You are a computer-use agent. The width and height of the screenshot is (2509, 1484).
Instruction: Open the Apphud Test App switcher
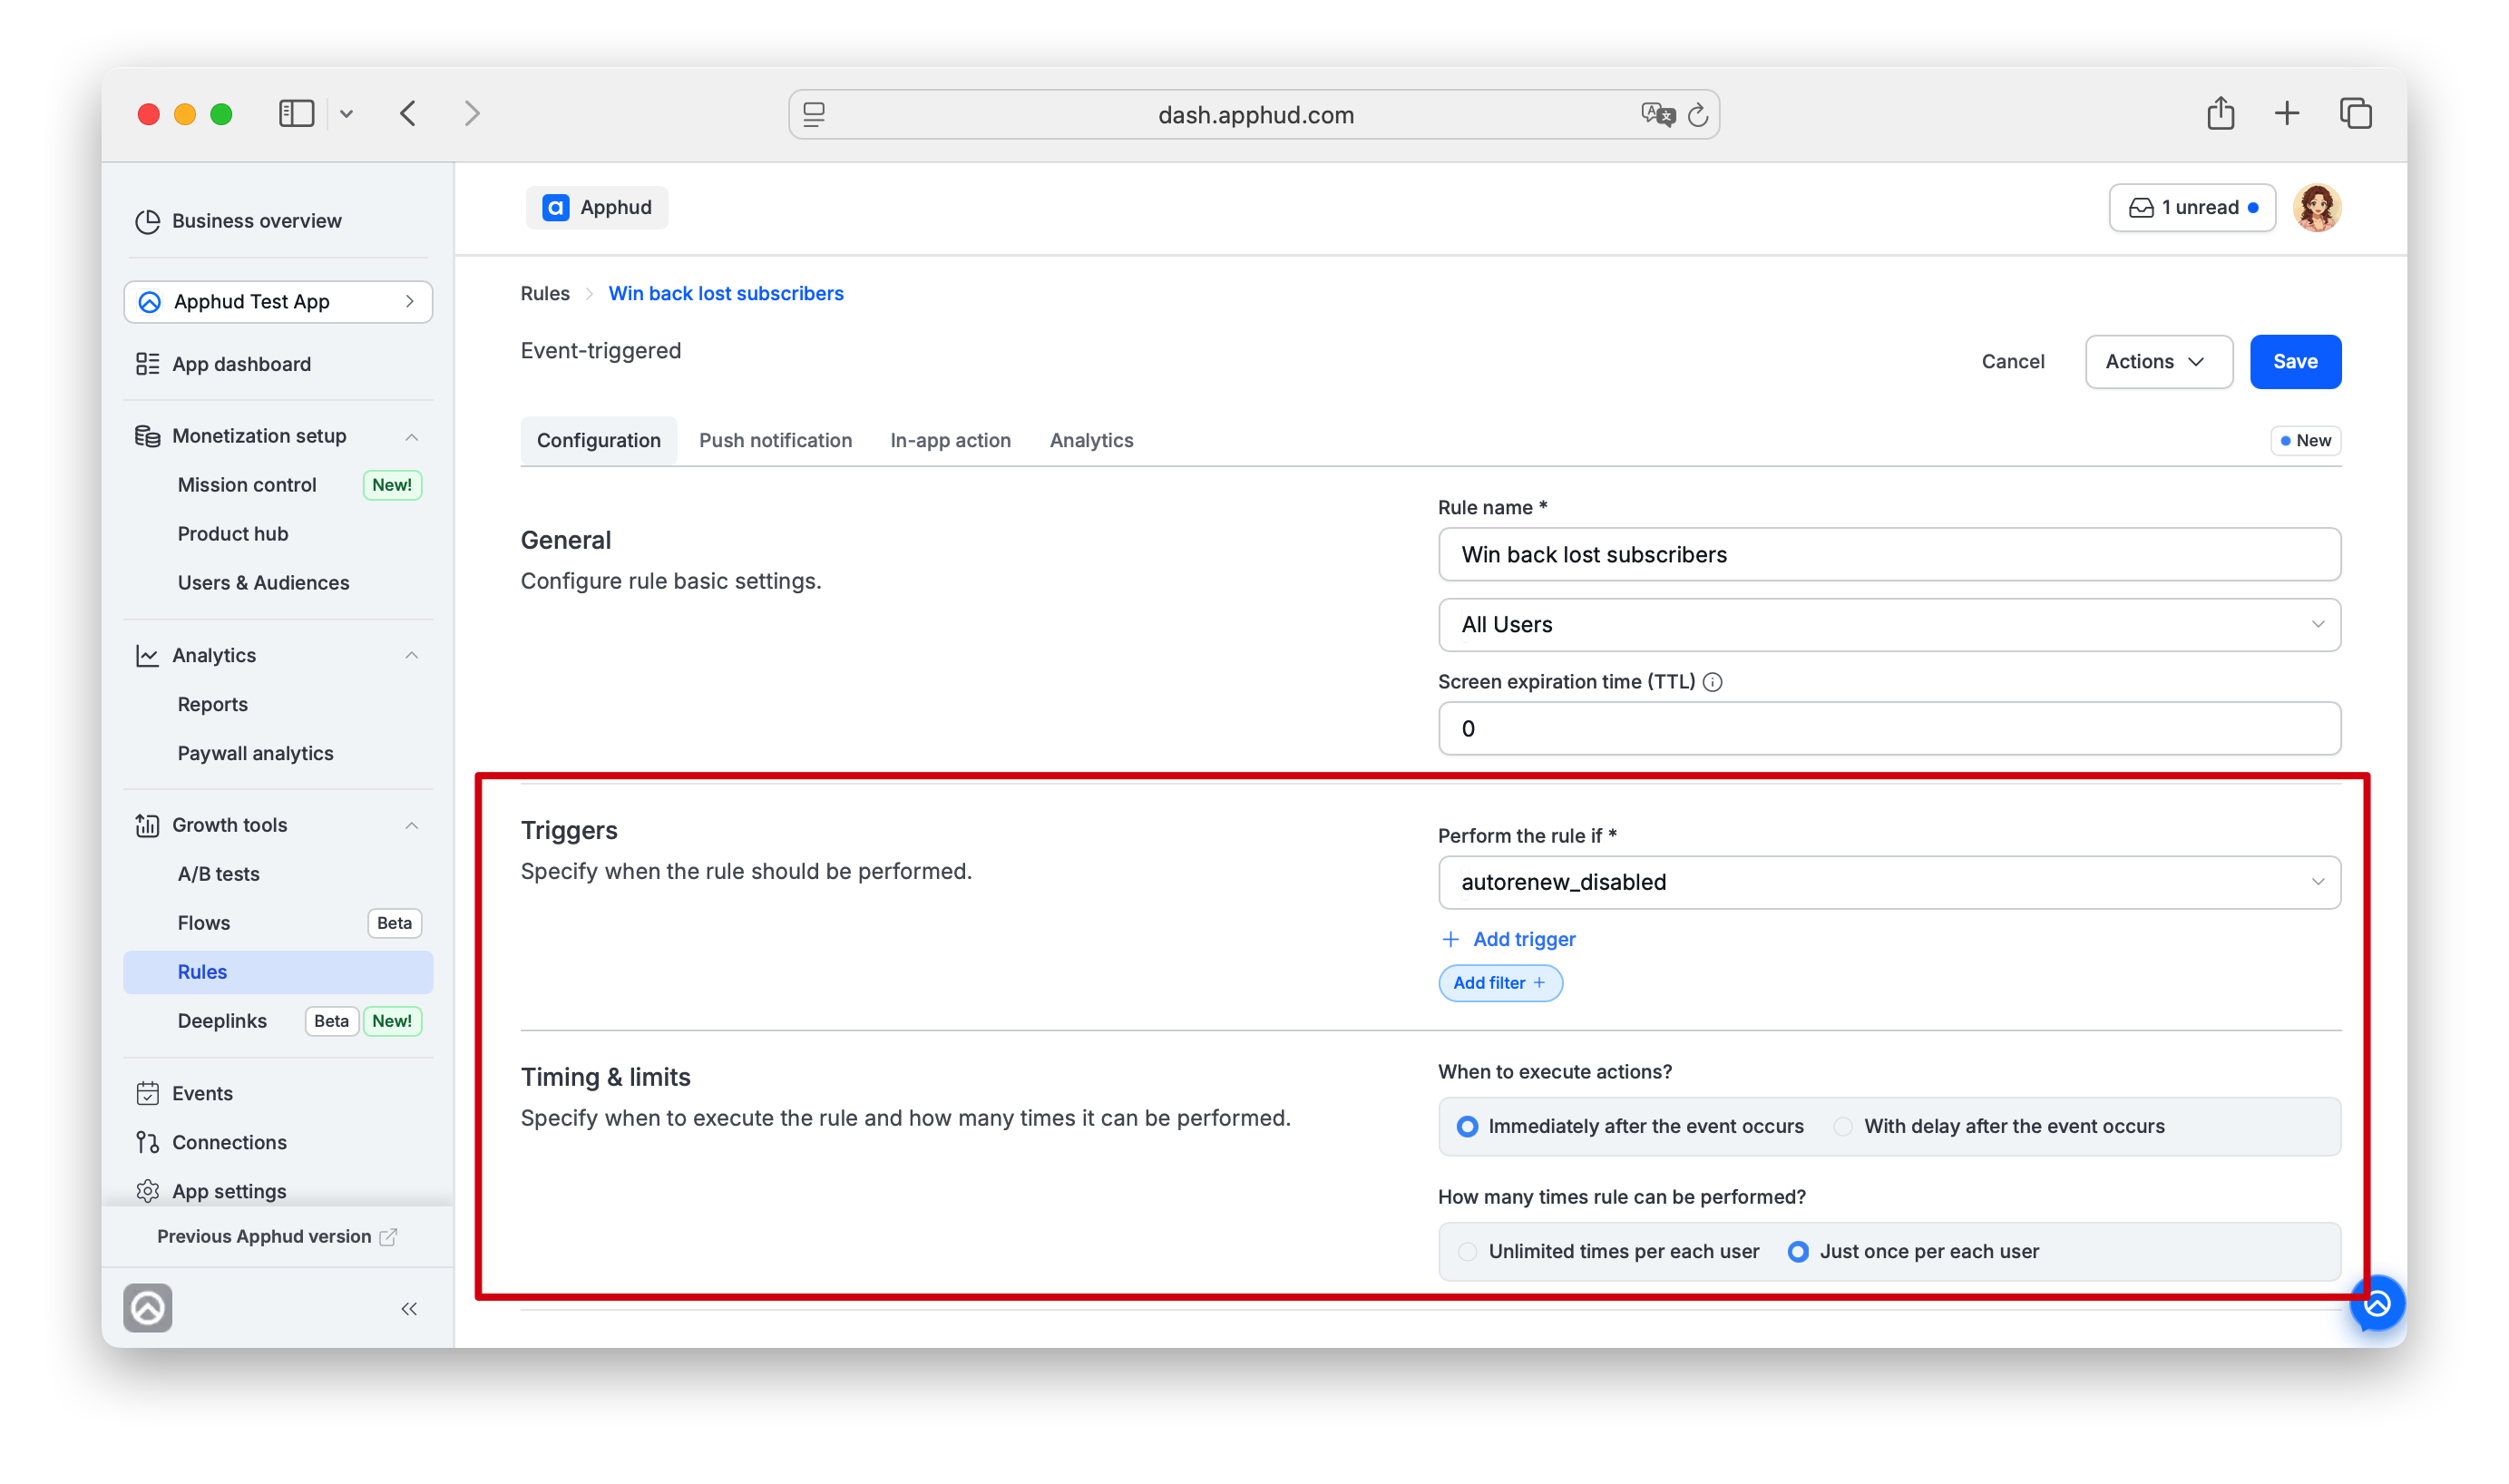point(278,302)
